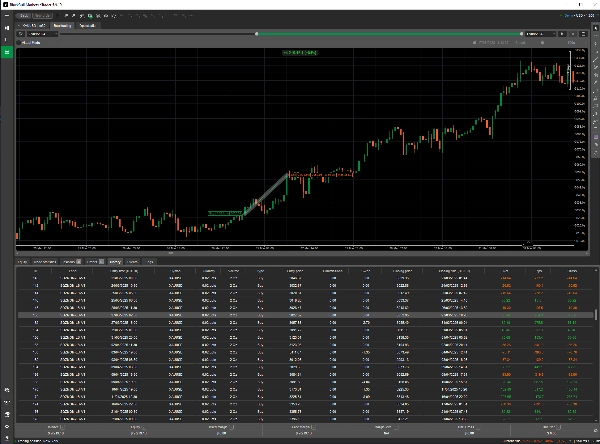Viewport: 600px width, 444px height.
Task: Click the lowest icon in the left sidebar
Action: 7,438
